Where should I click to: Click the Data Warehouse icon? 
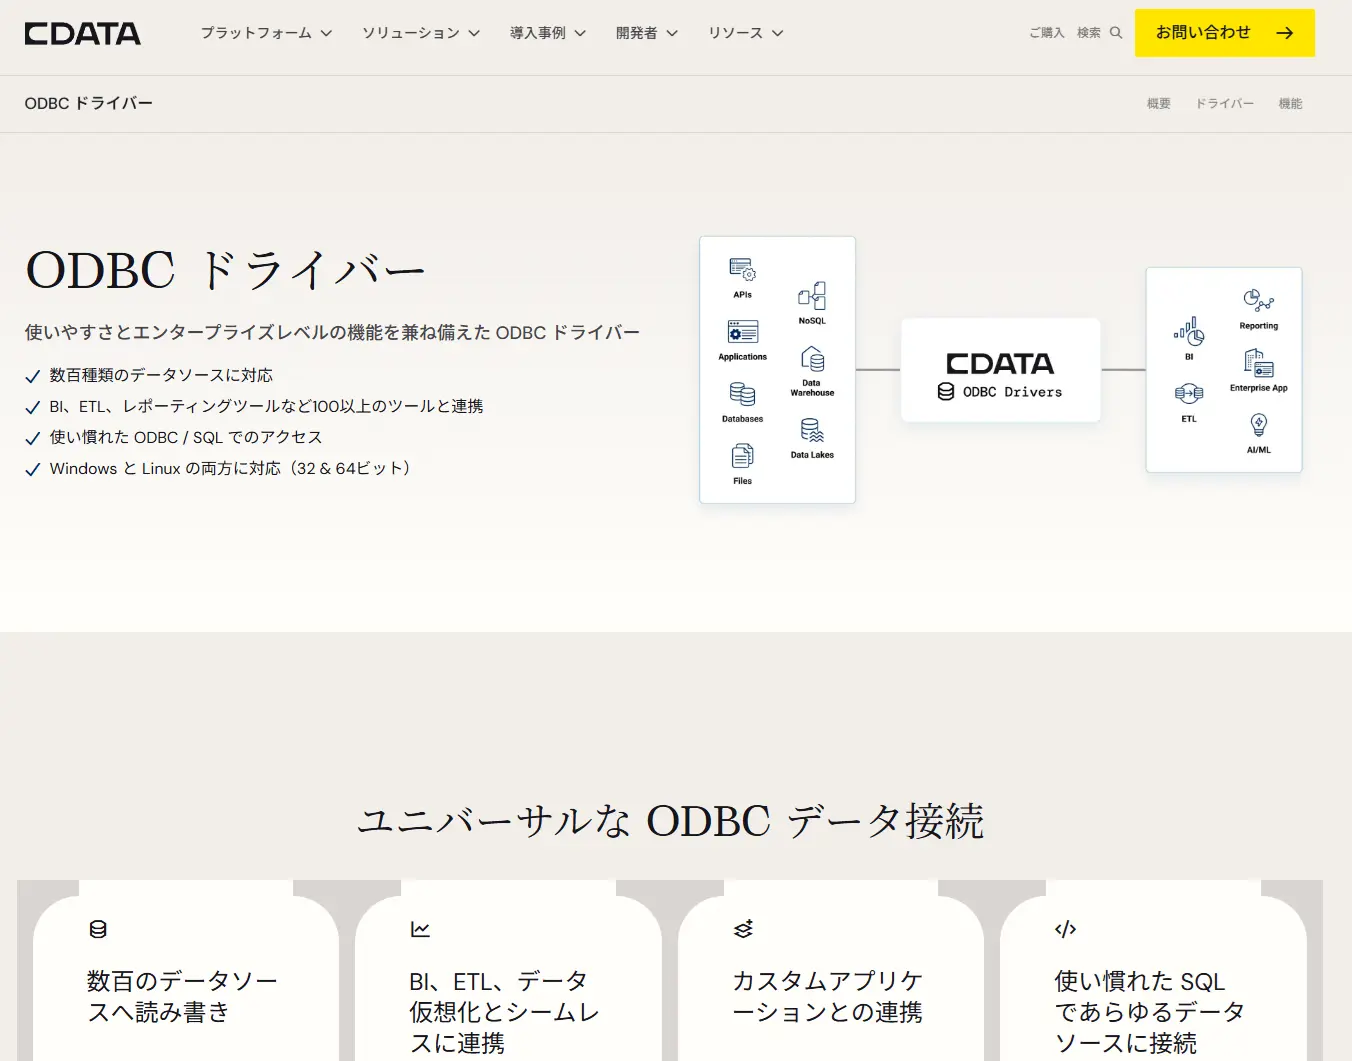point(812,359)
